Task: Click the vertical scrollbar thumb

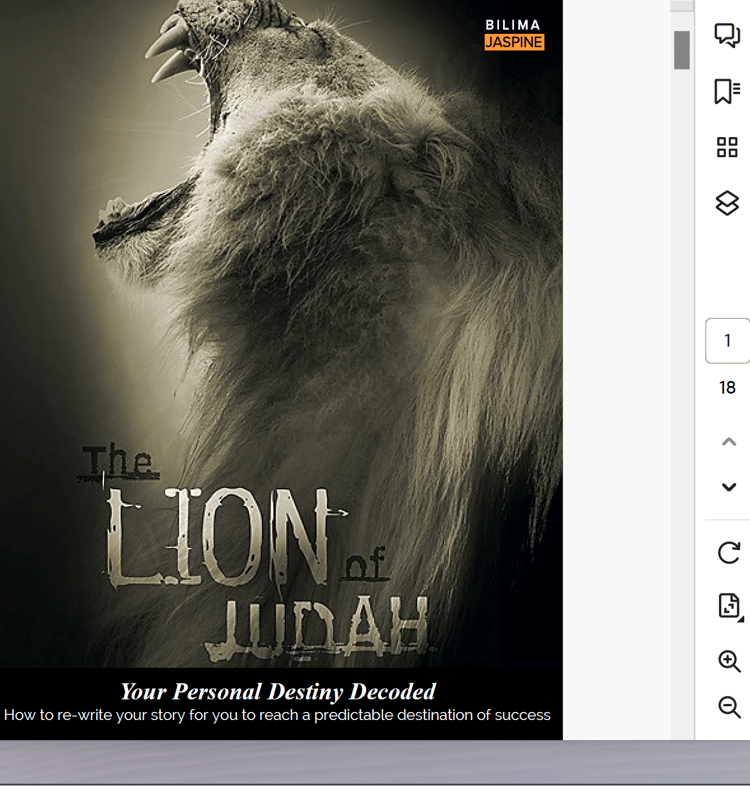Action: (682, 50)
